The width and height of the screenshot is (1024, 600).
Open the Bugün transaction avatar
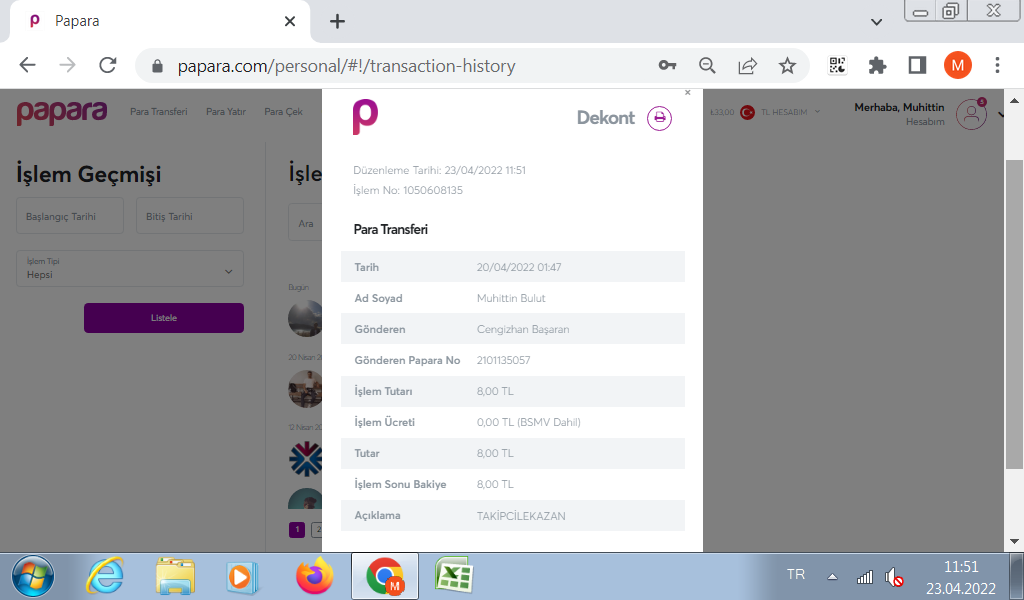pyautogui.click(x=305, y=319)
